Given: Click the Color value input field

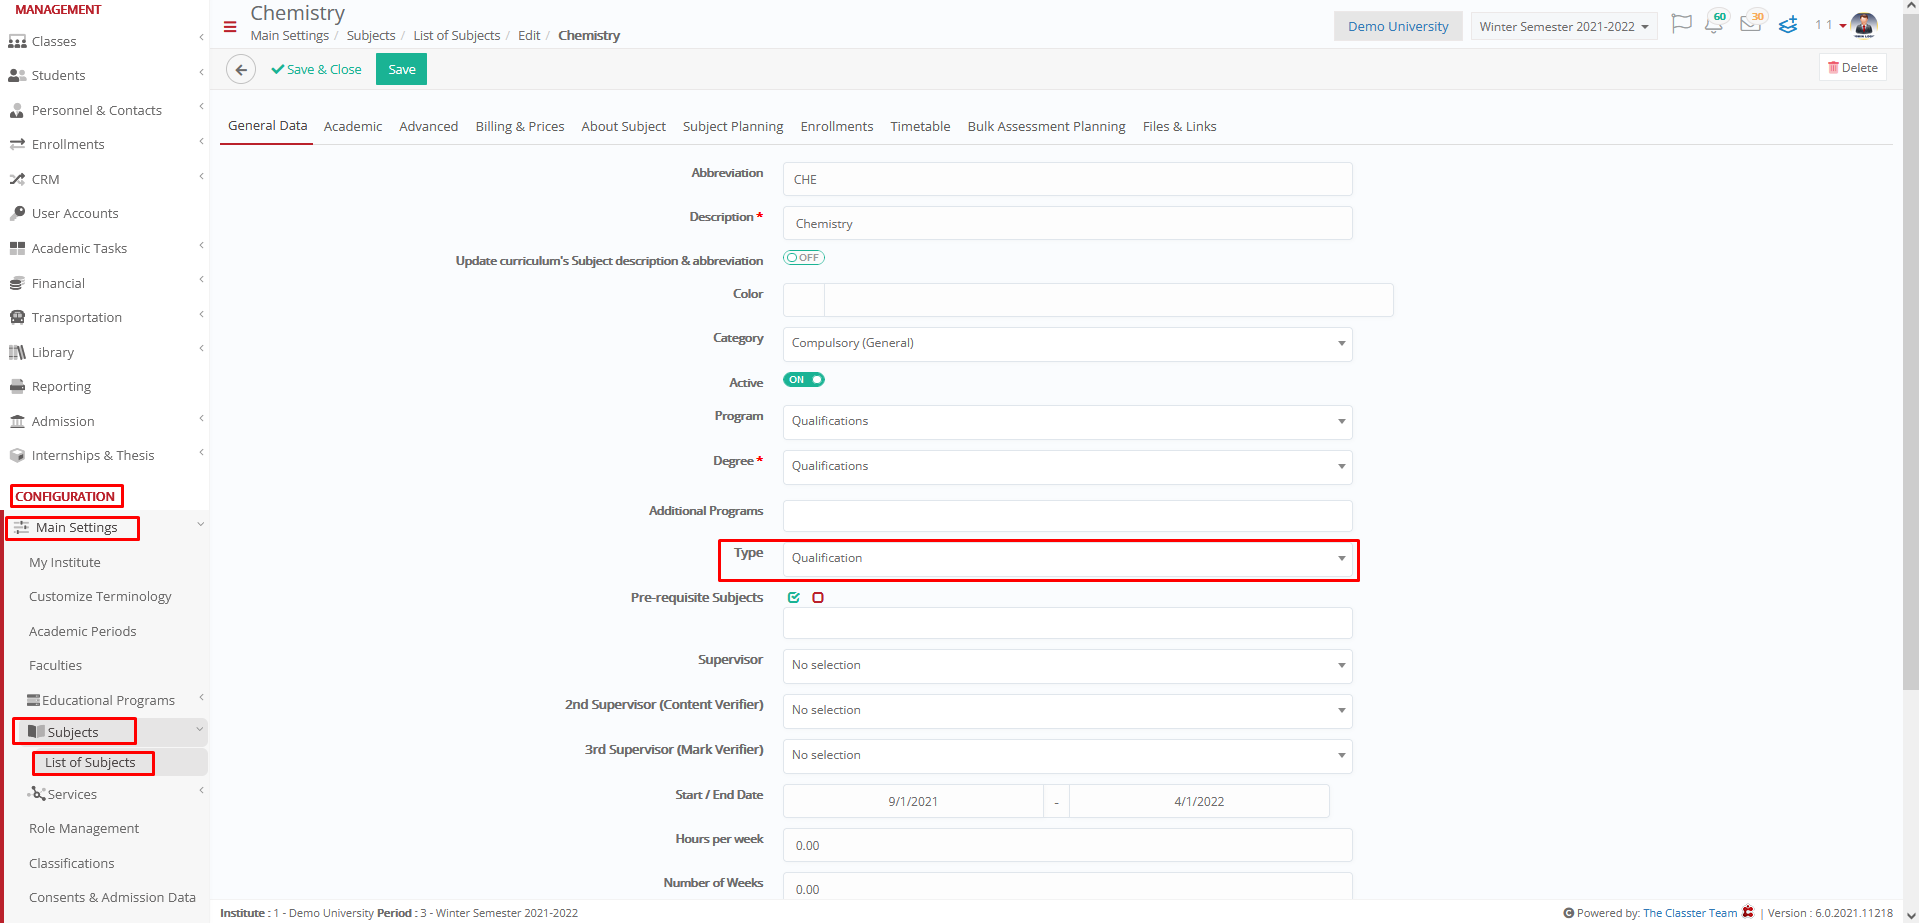Looking at the screenshot, I should coord(1109,300).
